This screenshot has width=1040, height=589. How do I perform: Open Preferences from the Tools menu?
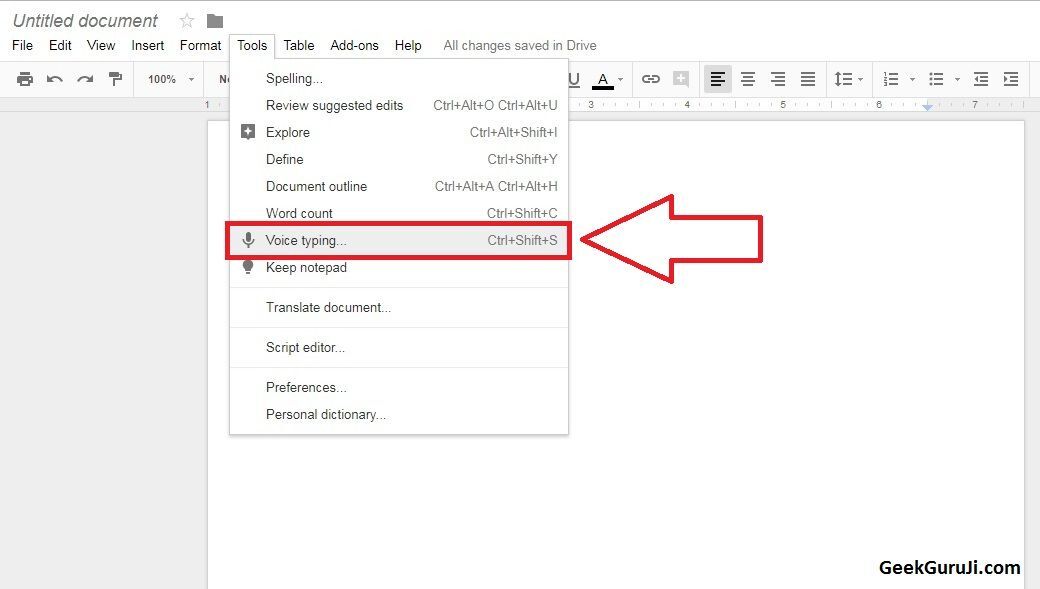[x=306, y=387]
